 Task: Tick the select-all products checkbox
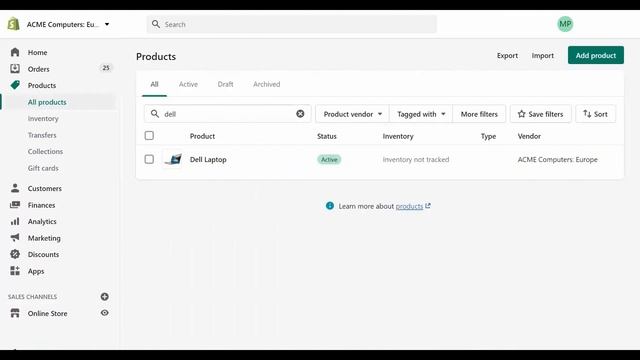coord(149,136)
